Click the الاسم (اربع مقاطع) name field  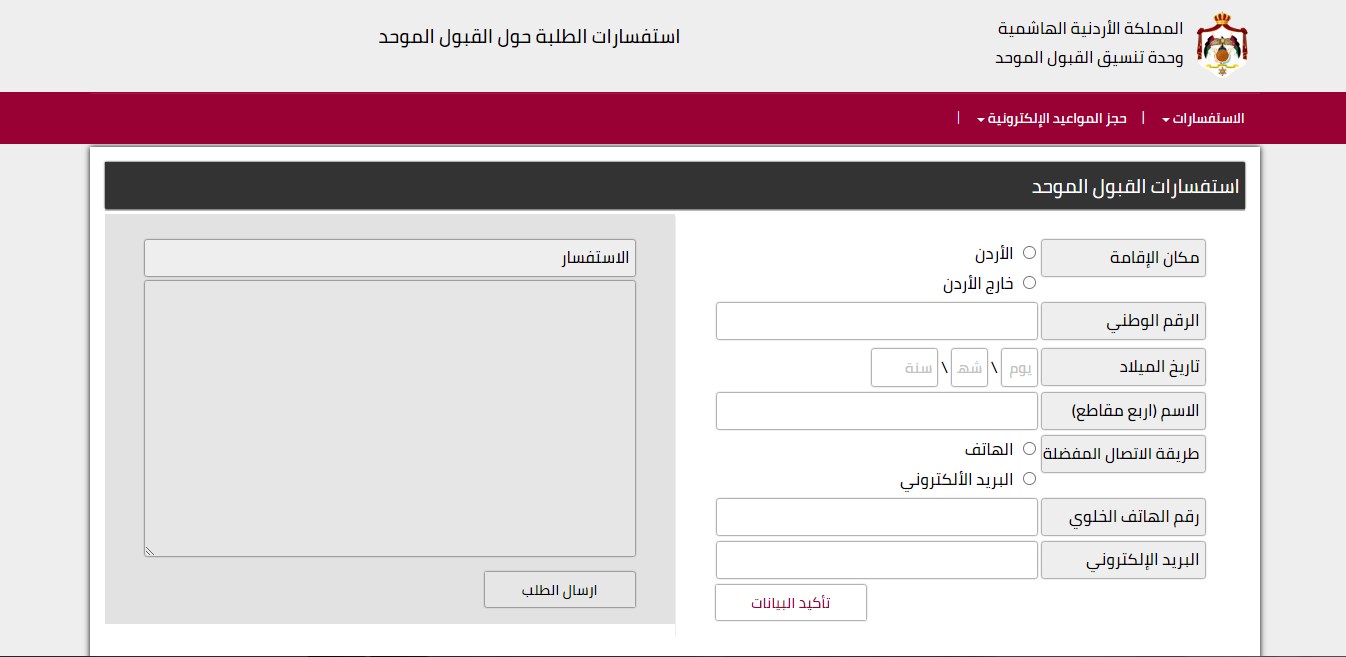point(876,411)
